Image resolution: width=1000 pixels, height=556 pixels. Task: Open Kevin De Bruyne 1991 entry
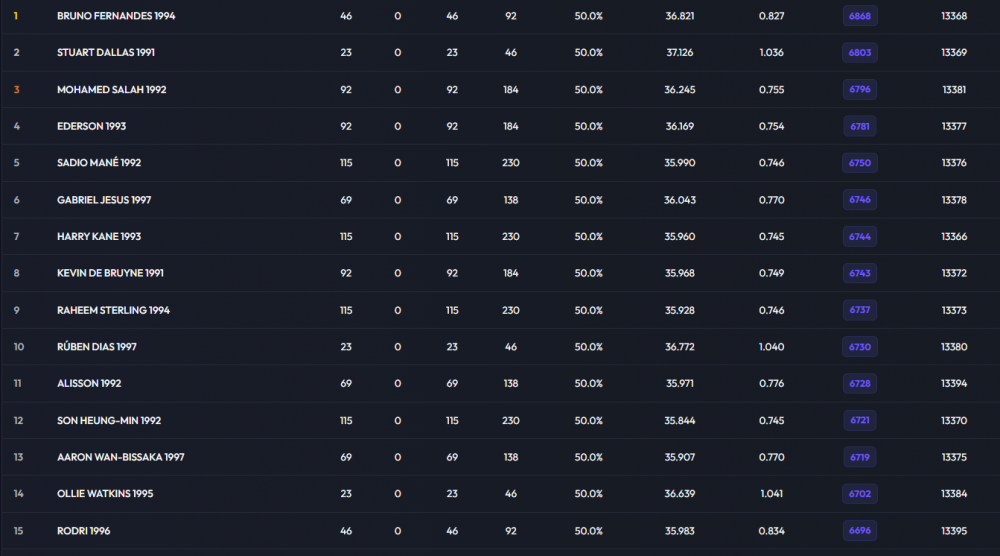click(x=110, y=273)
